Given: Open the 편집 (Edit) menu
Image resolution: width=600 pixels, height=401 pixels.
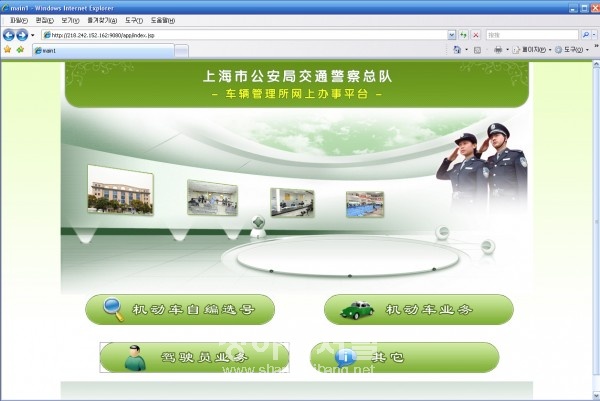Looking at the screenshot, I should (x=45, y=20).
